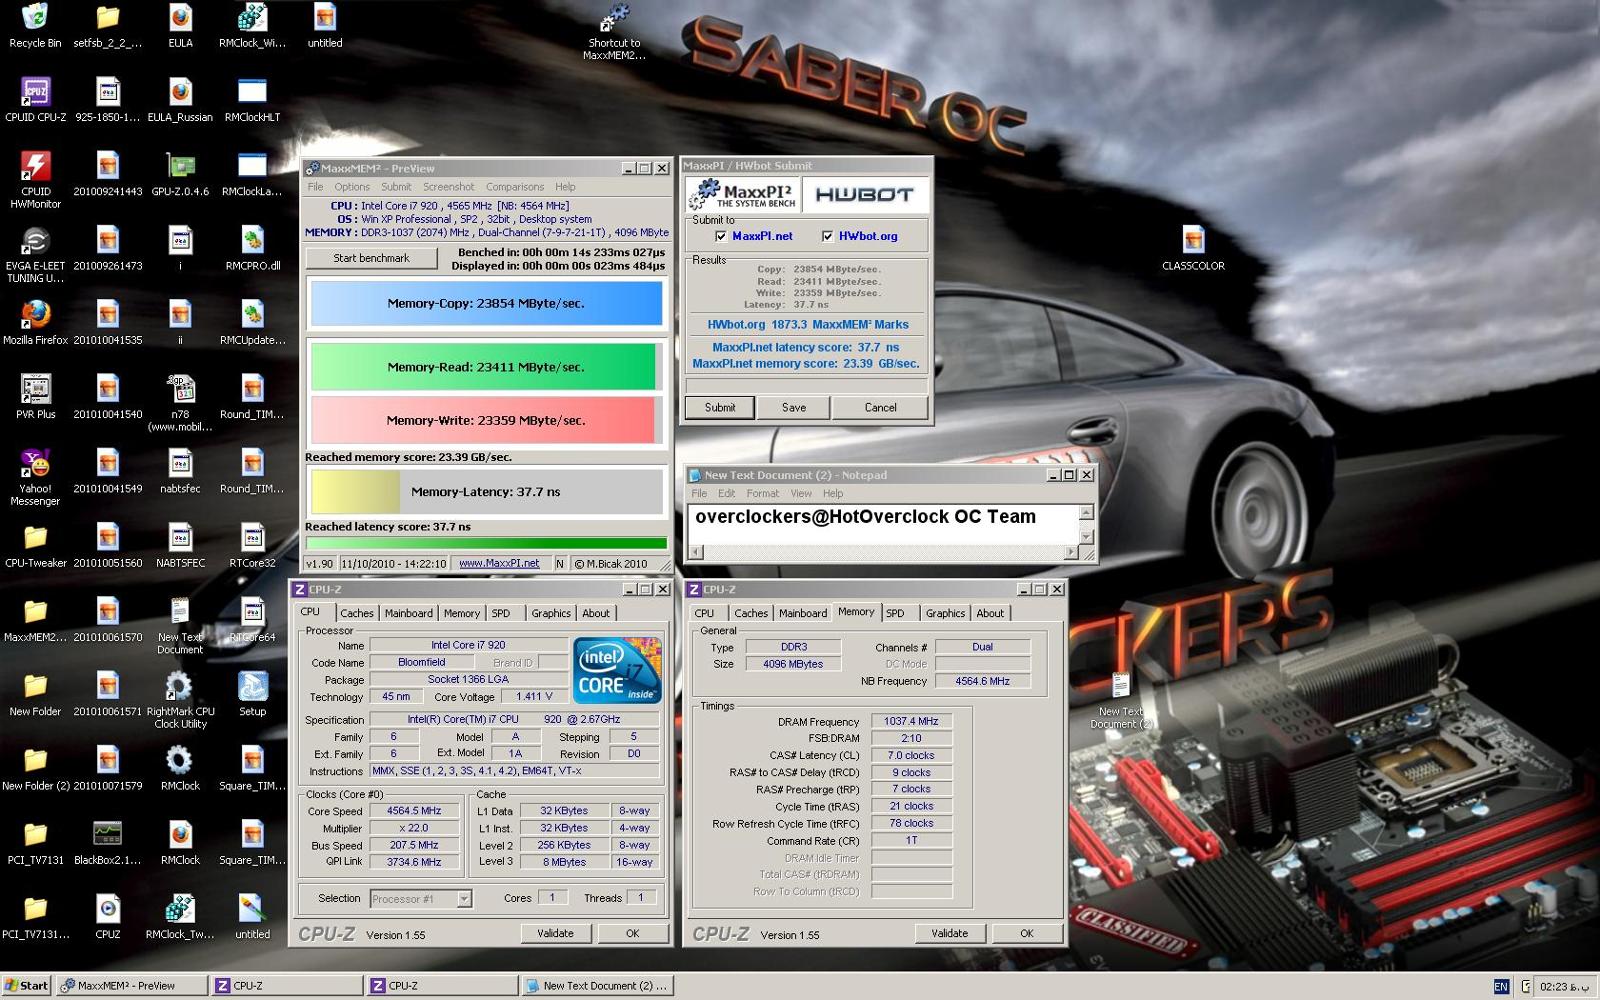Save the MaxxPI benchmark results
Viewport: 1600px width, 1000px height.
tap(794, 407)
